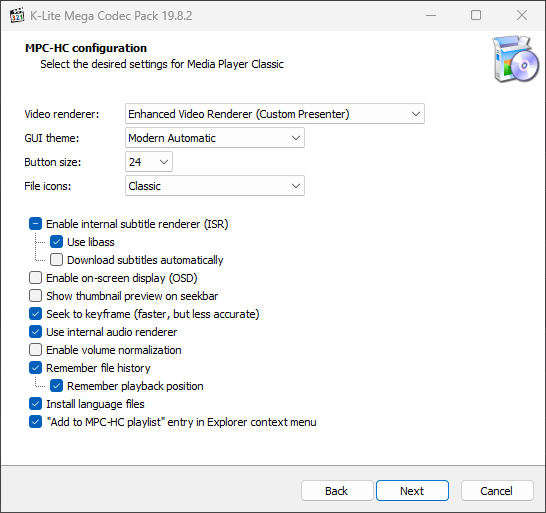This screenshot has height=513, width=546.
Task: Maximize the installer window
Action: click(x=476, y=15)
